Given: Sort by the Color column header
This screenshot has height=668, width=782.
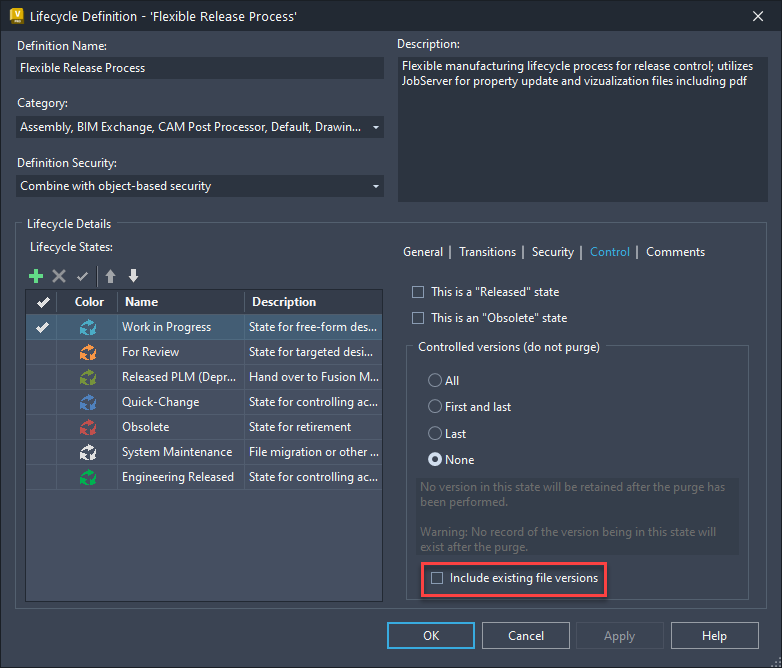Looking at the screenshot, I should tap(89, 302).
